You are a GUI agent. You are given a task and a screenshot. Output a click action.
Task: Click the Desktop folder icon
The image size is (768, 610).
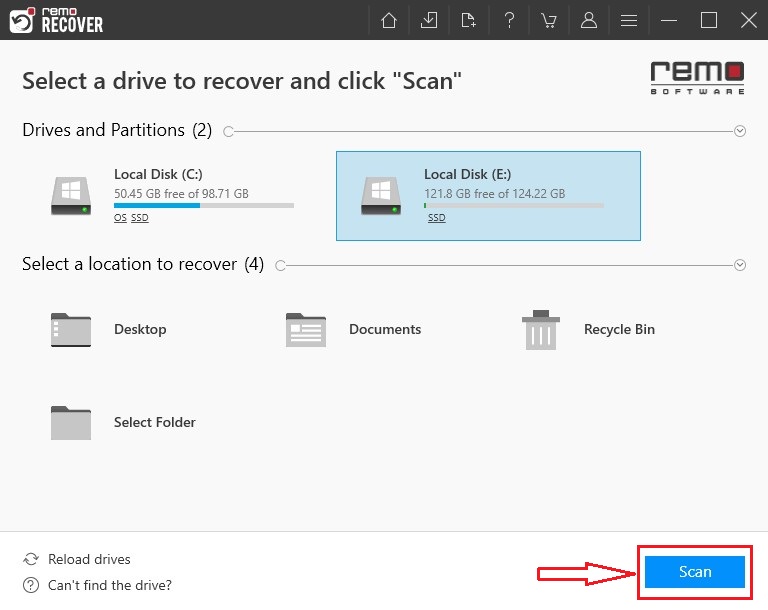(x=71, y=330)
